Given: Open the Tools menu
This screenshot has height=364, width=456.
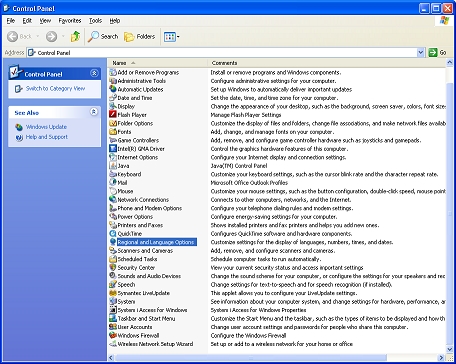Looking at the screenshot, I should (x=95, y=21).
